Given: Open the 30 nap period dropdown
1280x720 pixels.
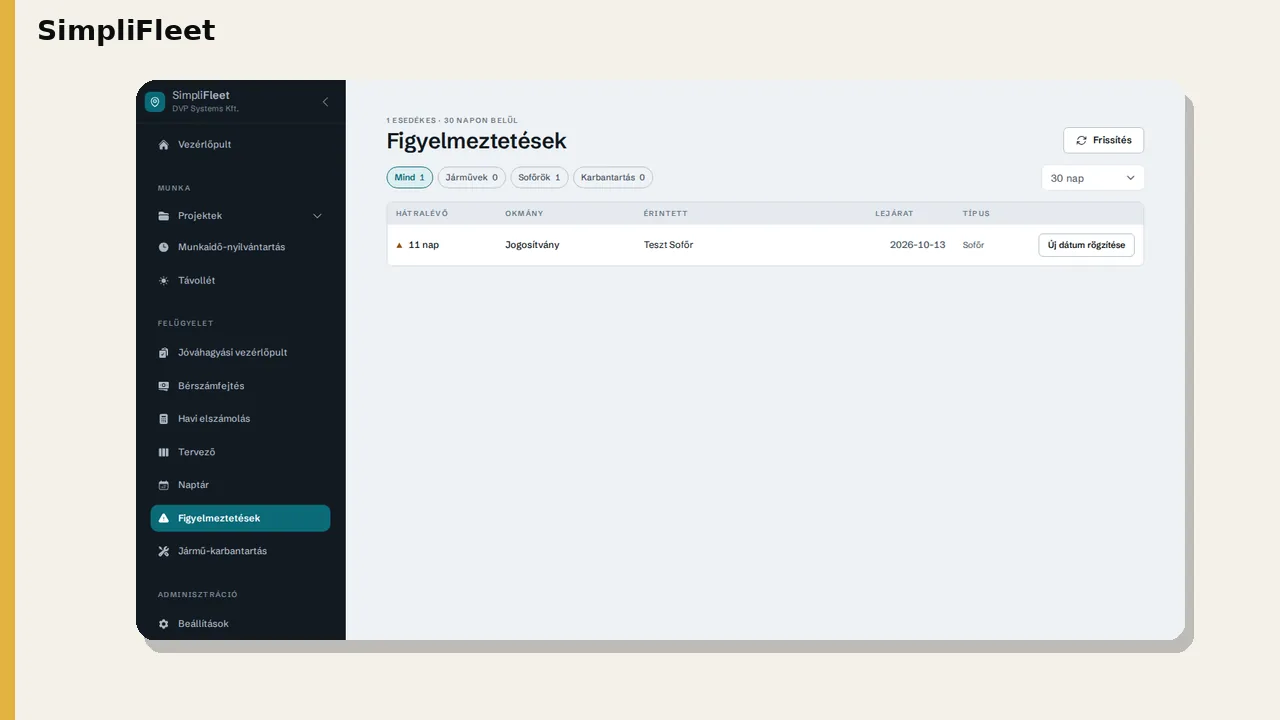Looking at the screenshot, I should point(1092,178).
